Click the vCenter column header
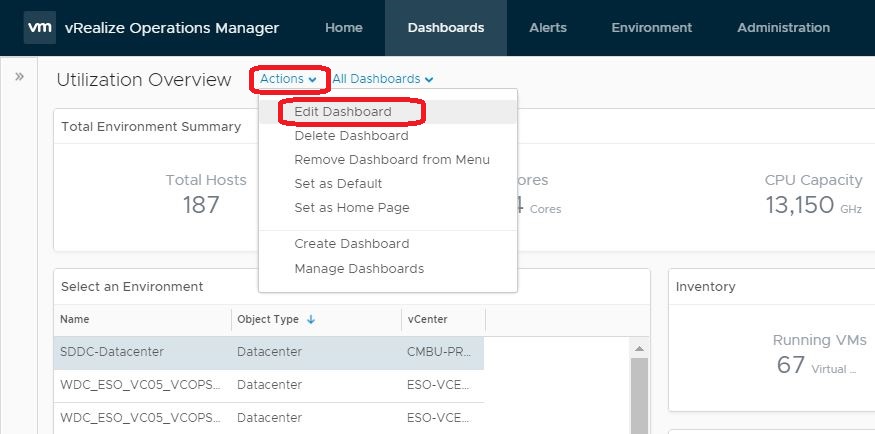 click(427, 320)
